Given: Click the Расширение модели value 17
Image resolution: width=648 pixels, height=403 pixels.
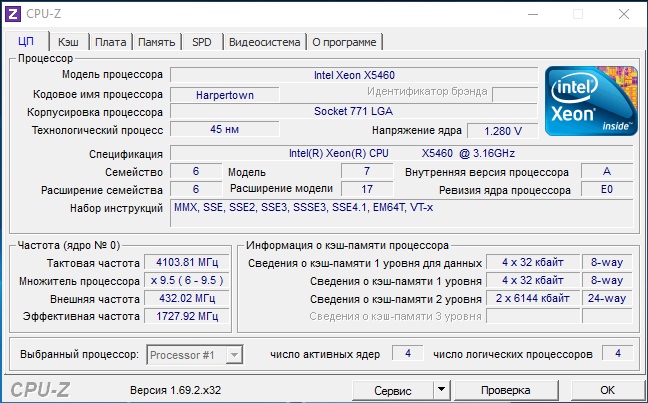Looking at the screenshot, I should (x=367, y=189).
